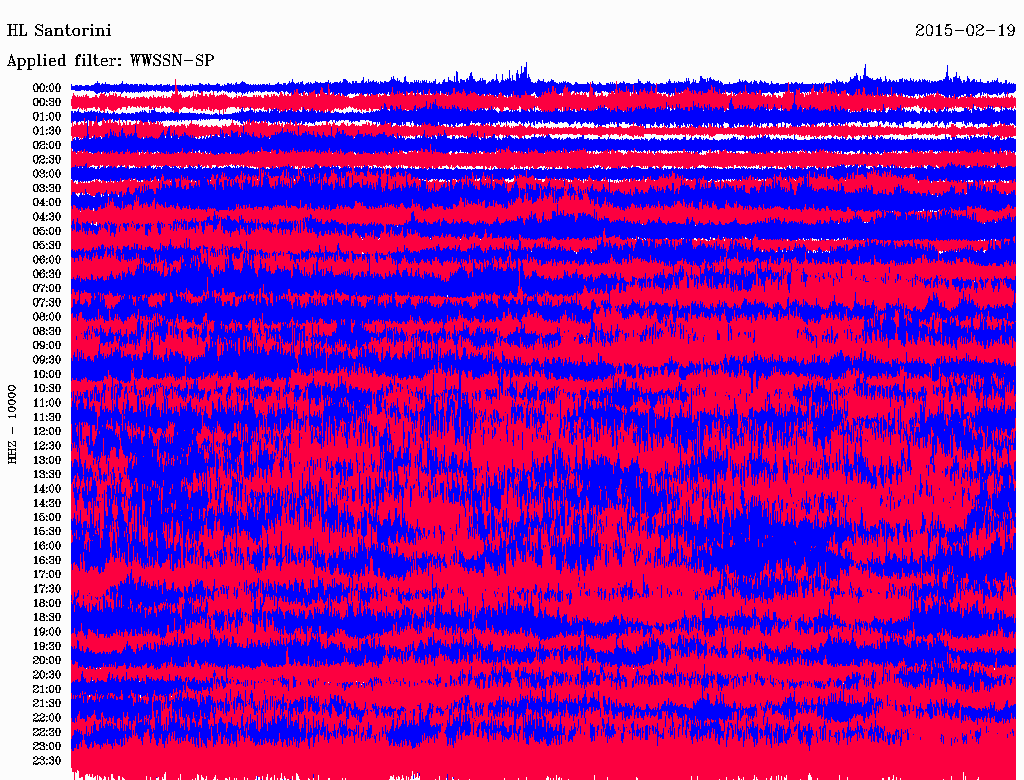
Task: Click the 00:00 time label
Action: tap(46, 88)
